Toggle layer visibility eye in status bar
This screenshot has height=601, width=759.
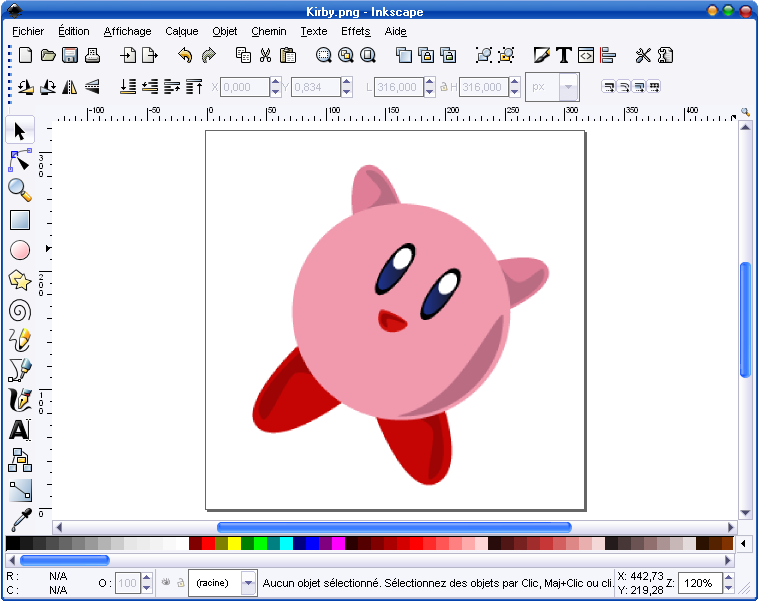(x=166, y=583)
